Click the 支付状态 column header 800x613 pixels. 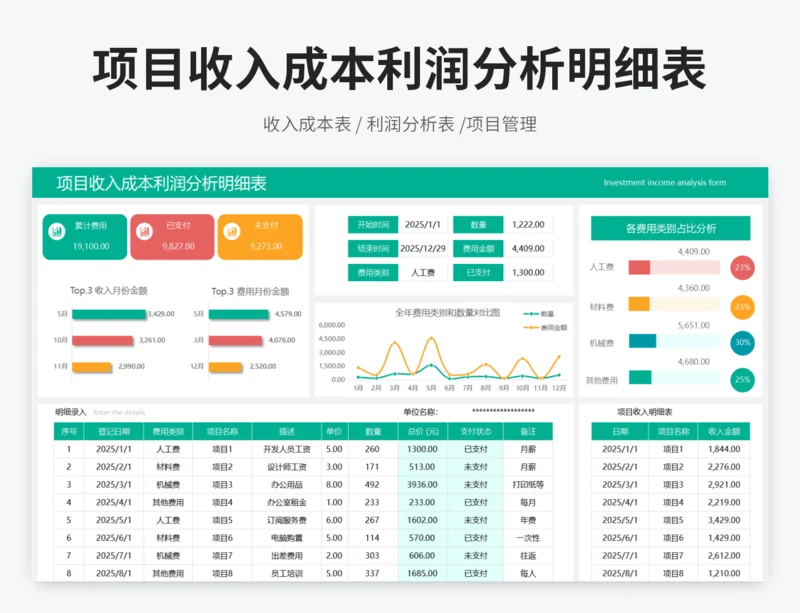pos(476,432)
